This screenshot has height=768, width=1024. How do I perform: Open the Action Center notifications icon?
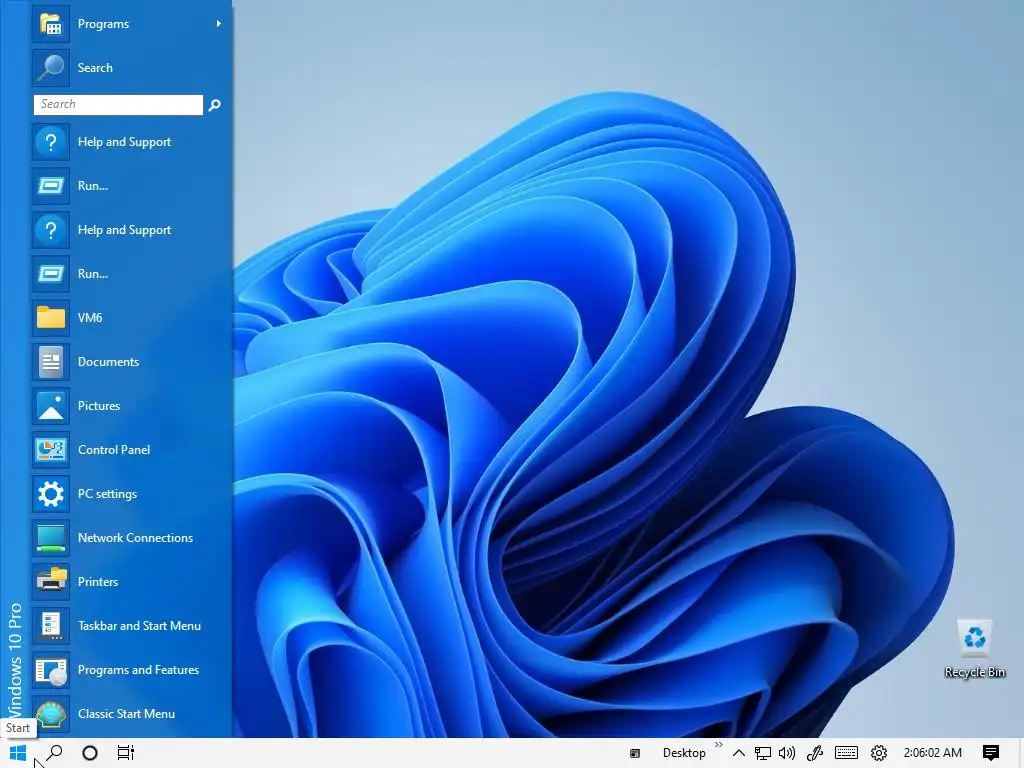(x=991, y=753)
